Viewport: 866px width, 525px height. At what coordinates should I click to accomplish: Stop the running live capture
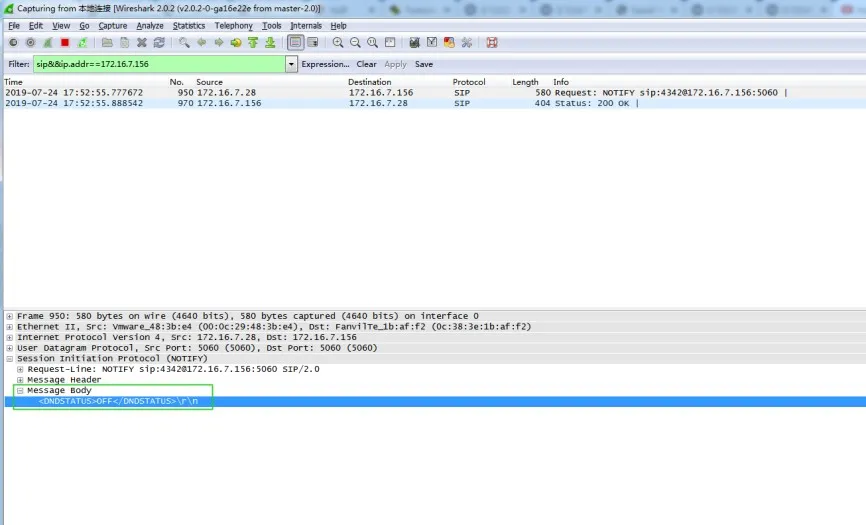(x=65, y=43)
